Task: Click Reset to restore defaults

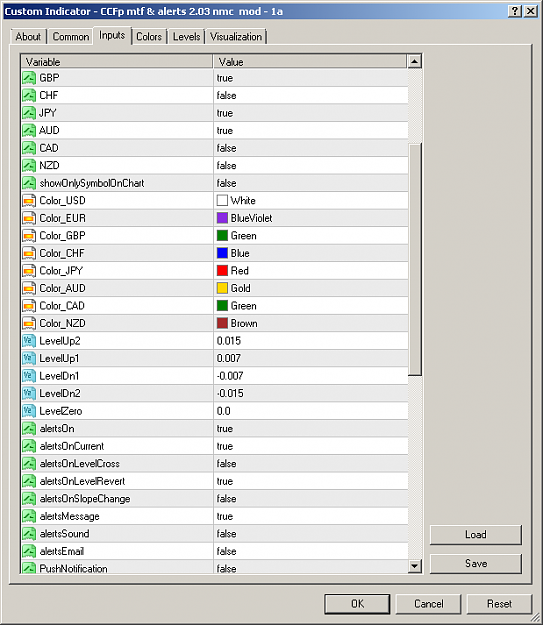Action: click(x=499, y=604)
